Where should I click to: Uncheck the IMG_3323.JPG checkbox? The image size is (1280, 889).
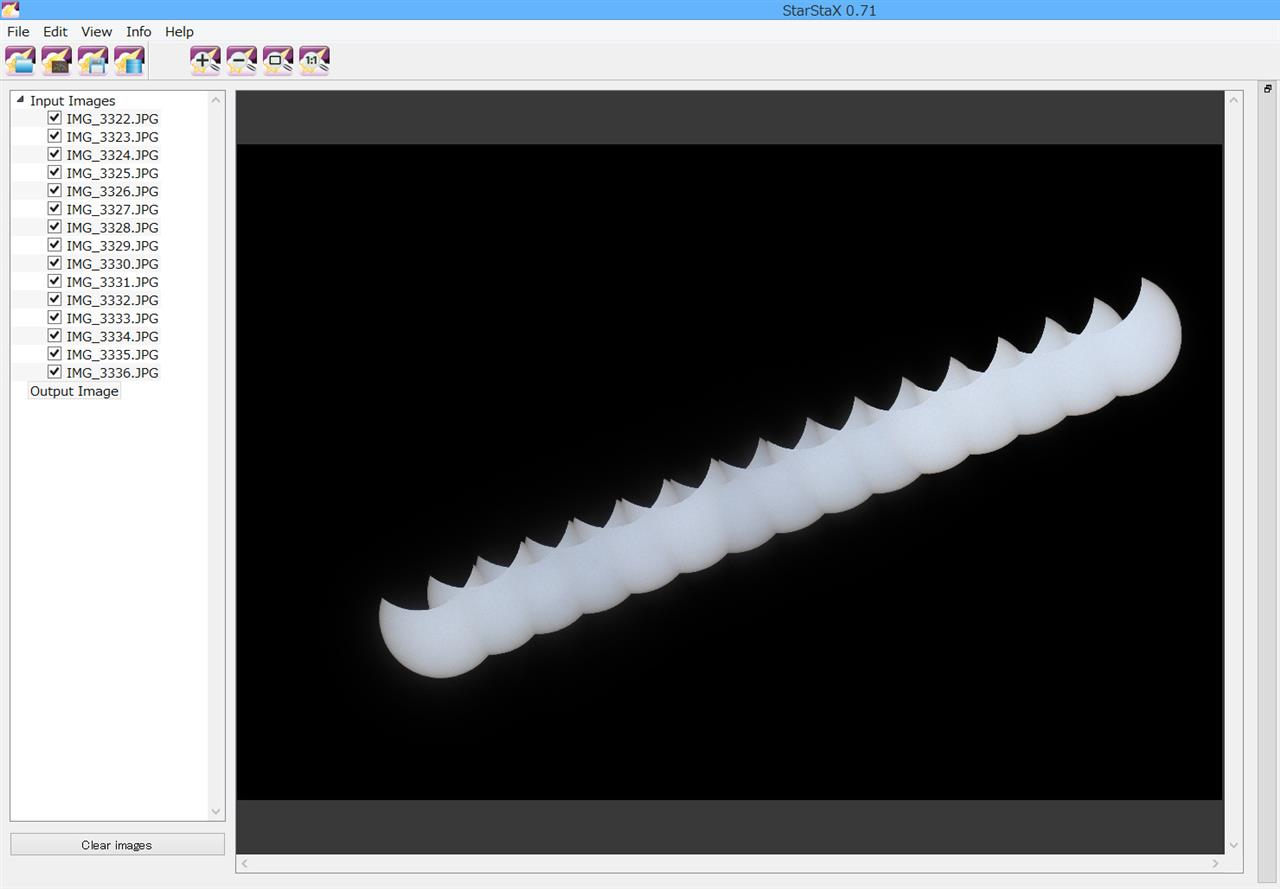pos(54,136)
